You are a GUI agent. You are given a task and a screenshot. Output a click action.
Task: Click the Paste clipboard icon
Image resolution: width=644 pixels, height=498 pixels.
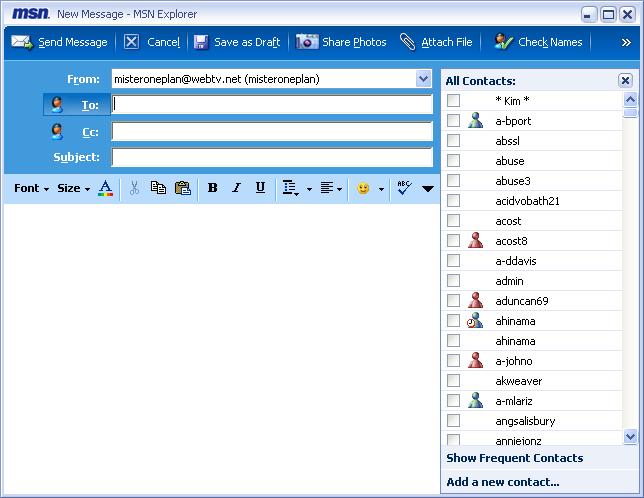click(x=183, y=188)
